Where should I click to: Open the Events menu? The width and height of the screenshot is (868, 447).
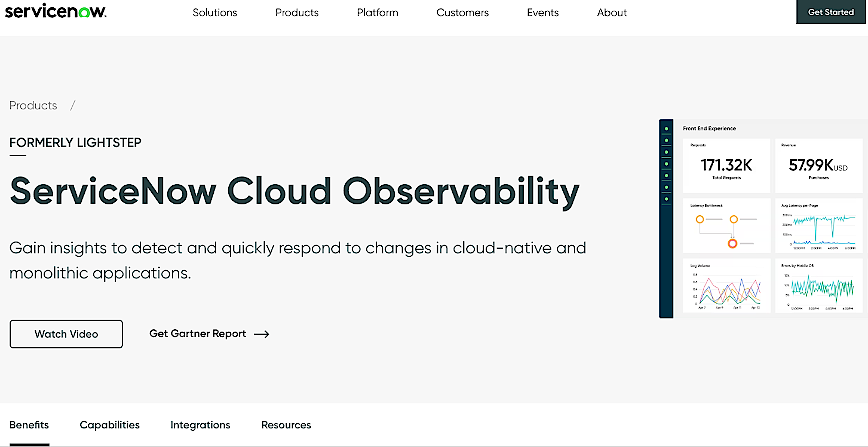542,12
